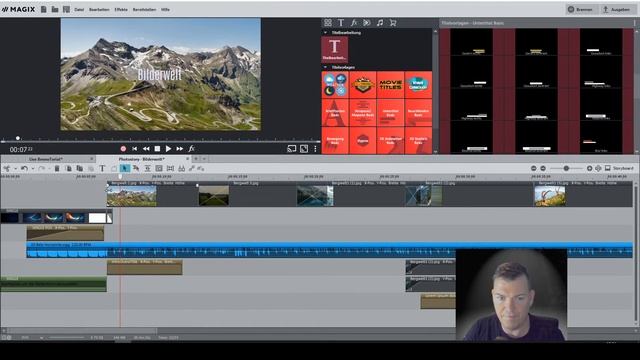Click the large T title editing tile

point(335,49)
